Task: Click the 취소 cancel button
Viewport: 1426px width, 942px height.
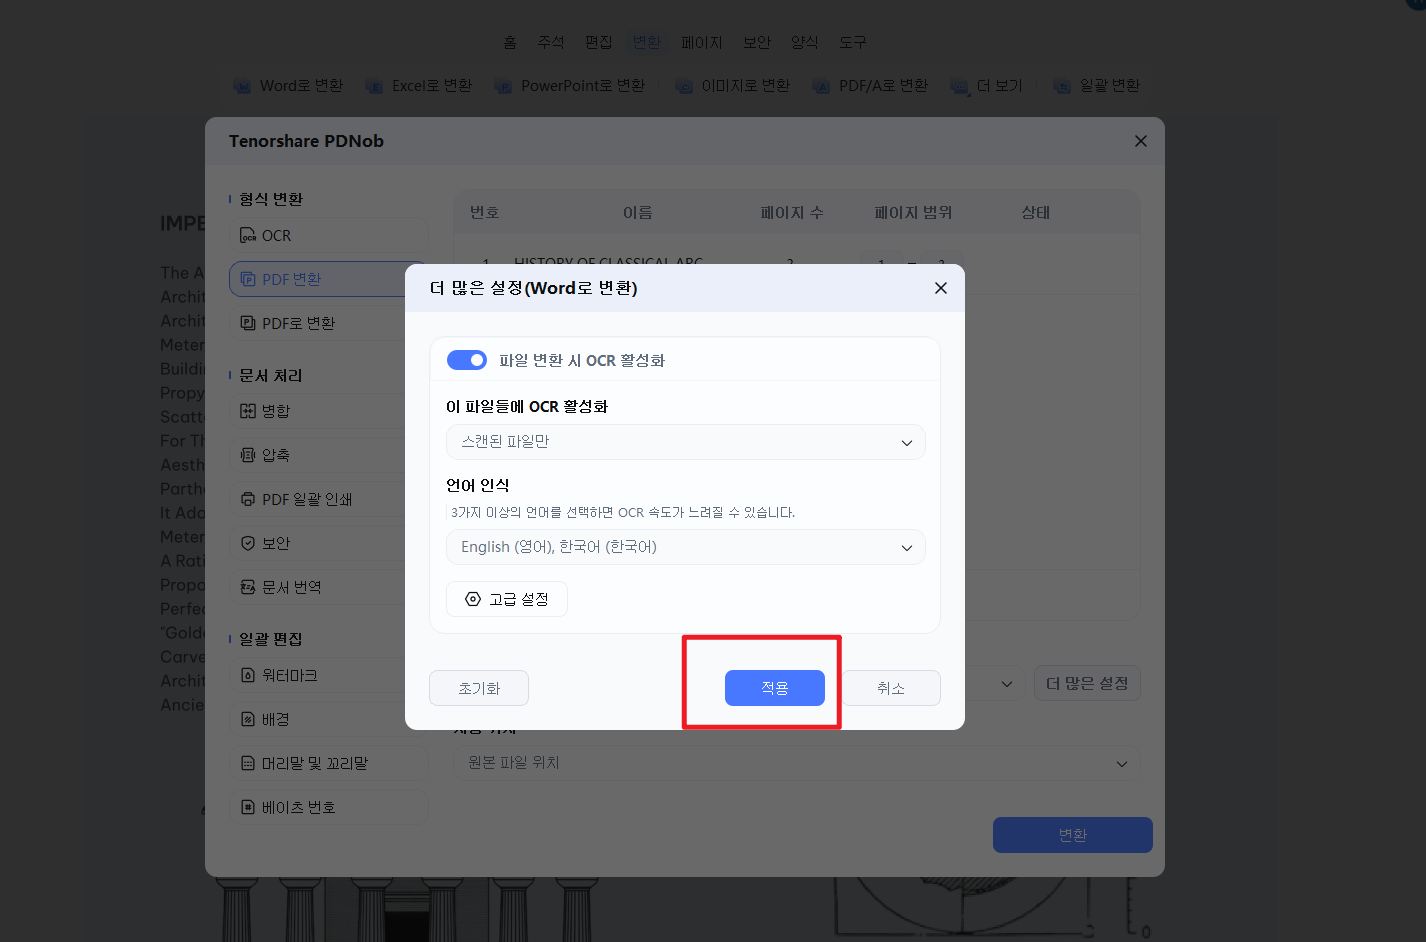Action: click(x=891, y=688)
